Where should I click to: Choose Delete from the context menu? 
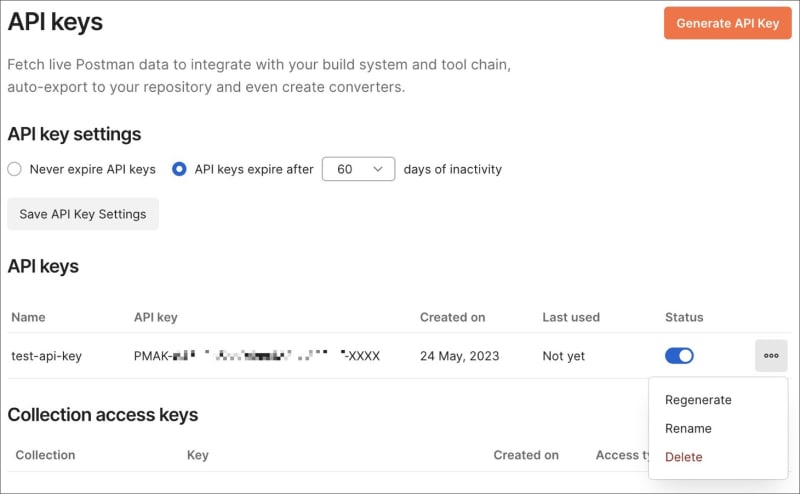[684, 457]
